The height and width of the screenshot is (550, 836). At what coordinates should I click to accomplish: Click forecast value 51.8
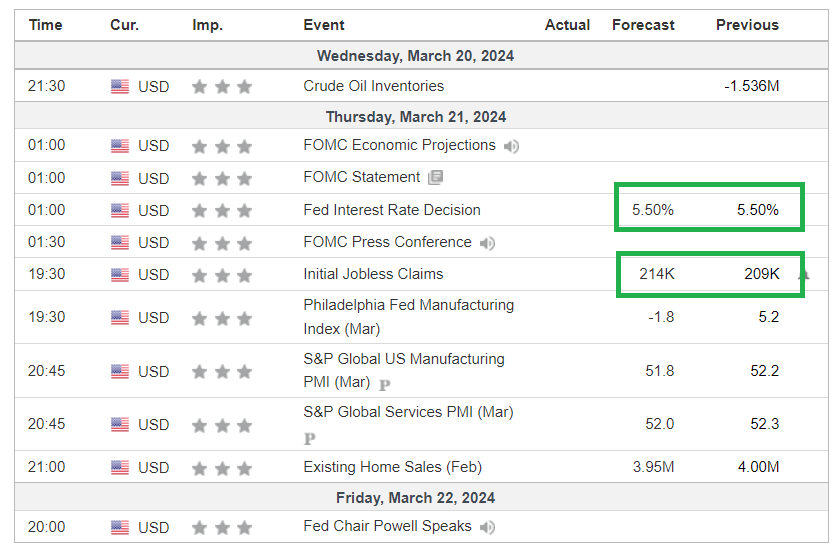coord(660,370)
